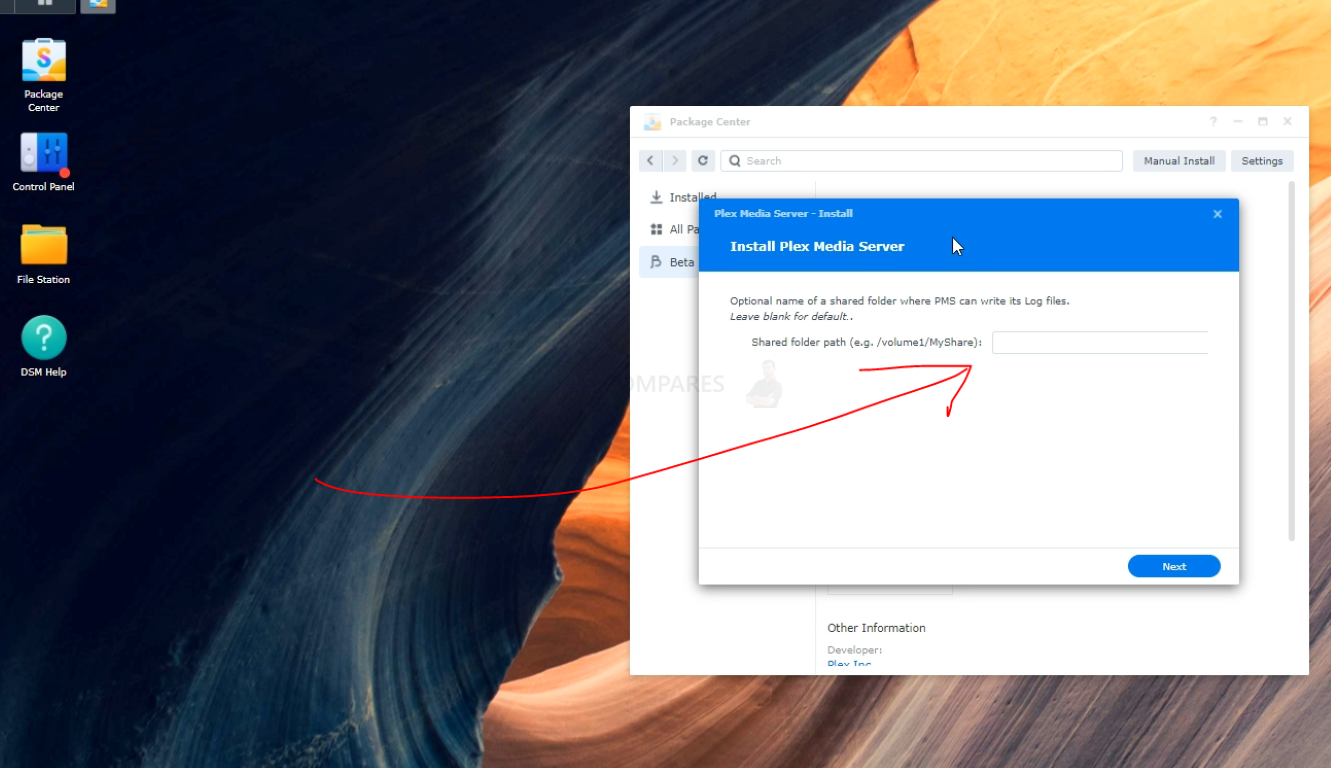Click the Package Center vertical scrollbar
This screenshot has width=1331, height=768.
click(1291, 360)
